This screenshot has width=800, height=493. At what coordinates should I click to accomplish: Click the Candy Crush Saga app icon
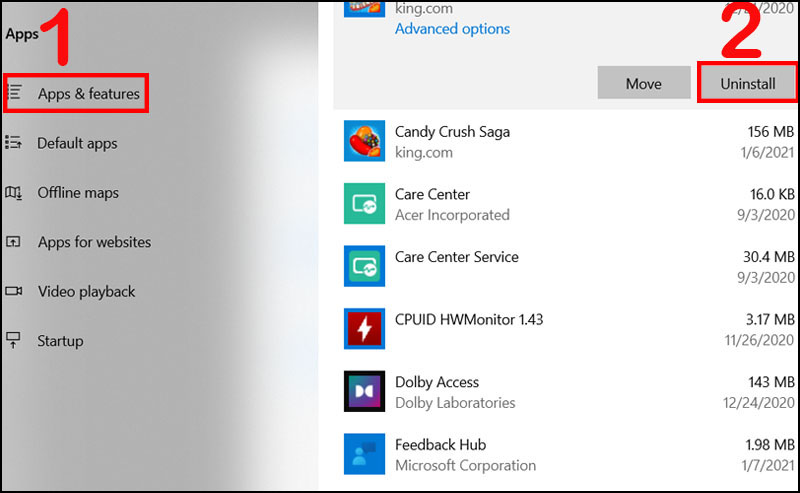click(364, 141)
